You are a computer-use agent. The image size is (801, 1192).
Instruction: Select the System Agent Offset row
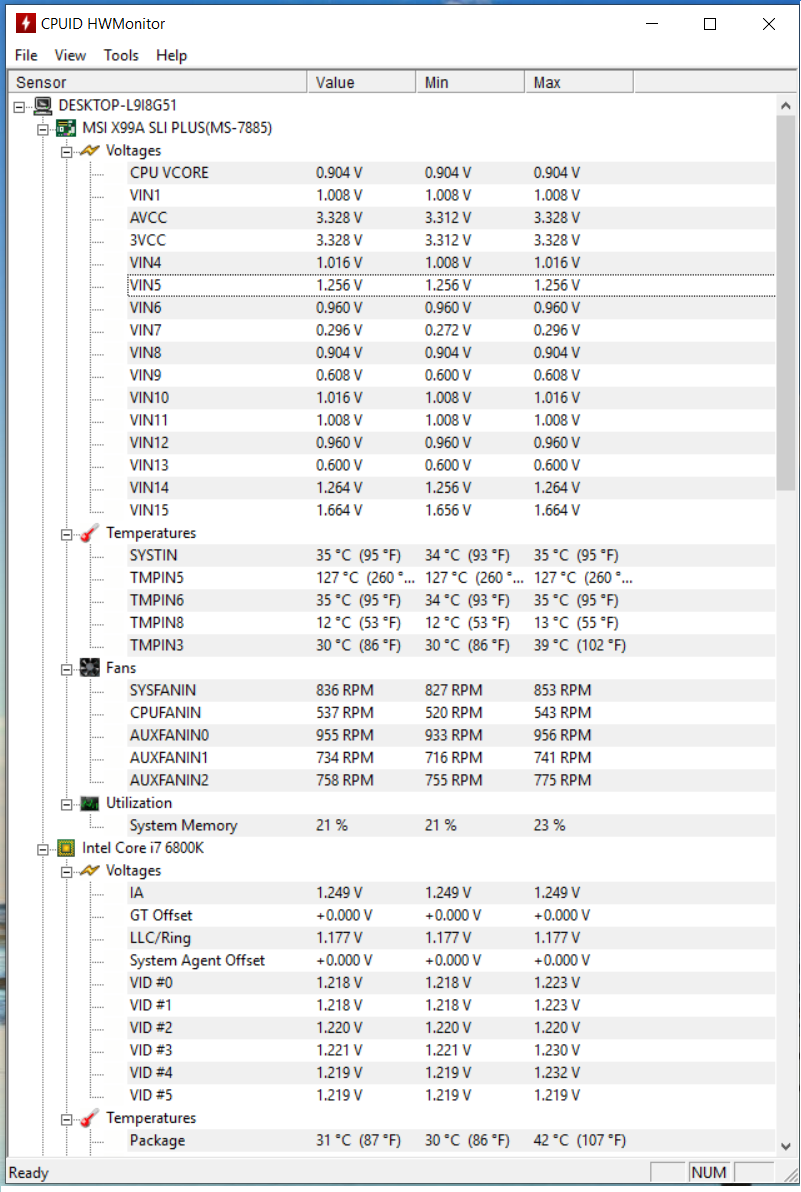click(x=451, y=960)
